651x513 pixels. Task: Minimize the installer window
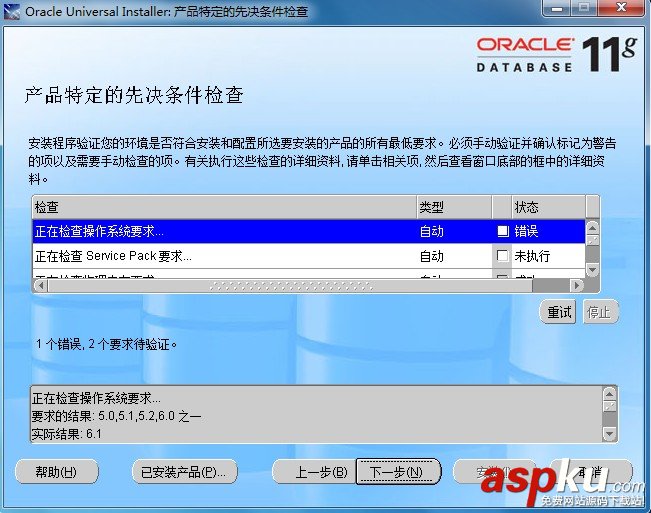click(558, 8)
